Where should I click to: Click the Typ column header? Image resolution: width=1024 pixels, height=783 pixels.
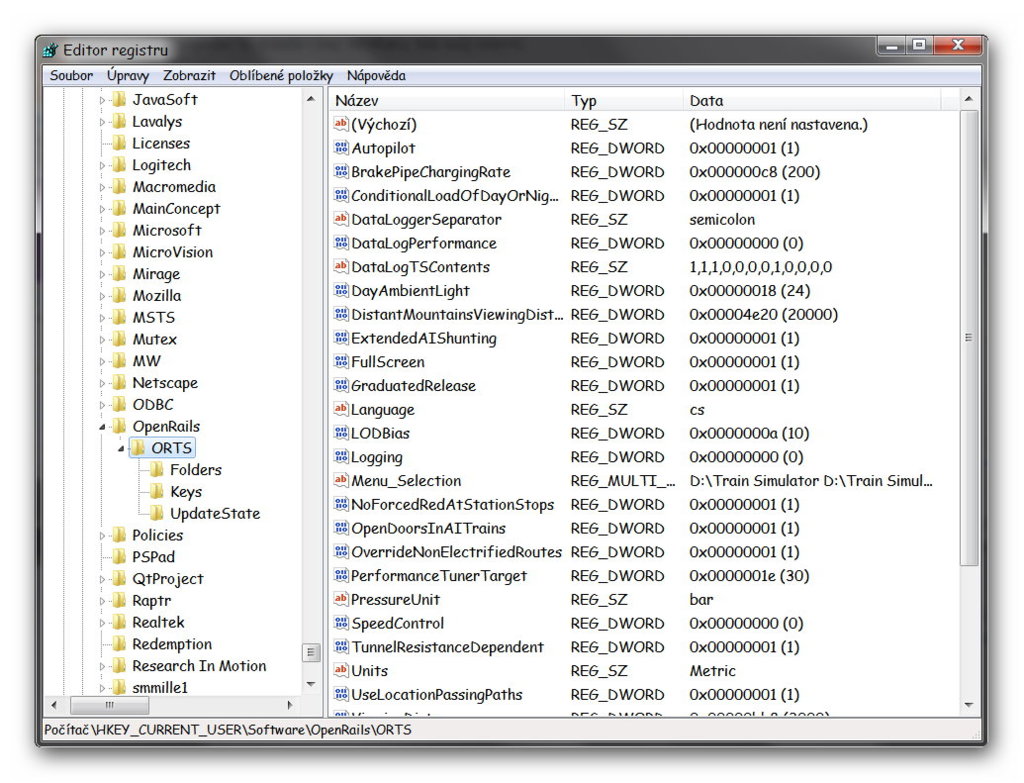pyautogui.click(x=622, y=101)
